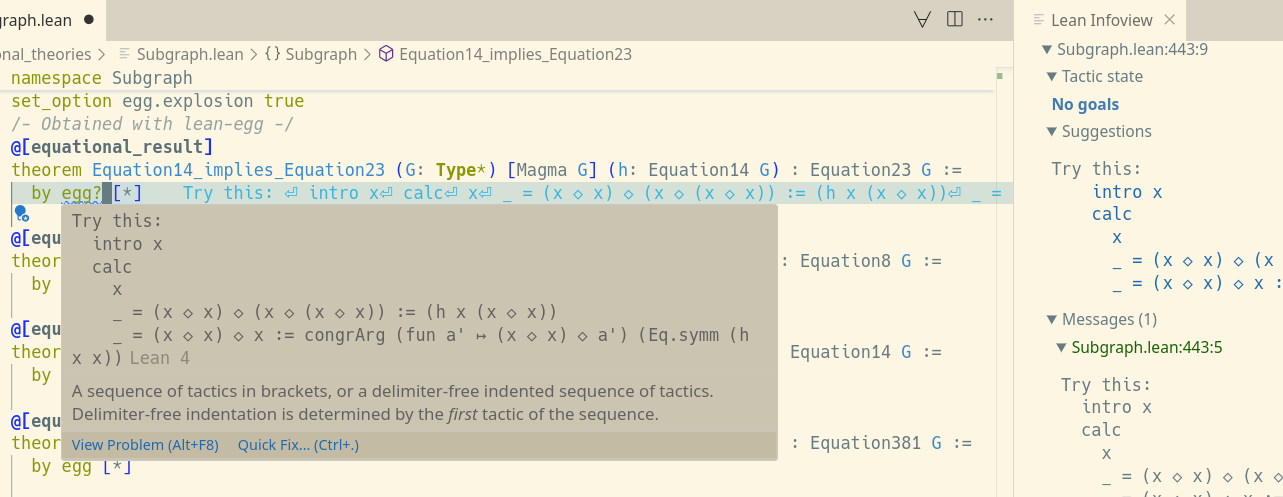Viewport: 1283px width, 497px height.
Task: Close the Lean Infoview tab
Action: (x=1170, y=20)
